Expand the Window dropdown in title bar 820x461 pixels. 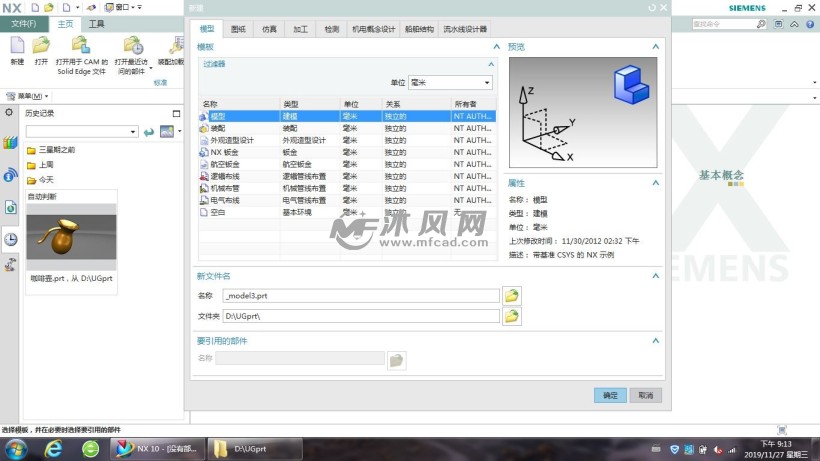coord(119,7)
